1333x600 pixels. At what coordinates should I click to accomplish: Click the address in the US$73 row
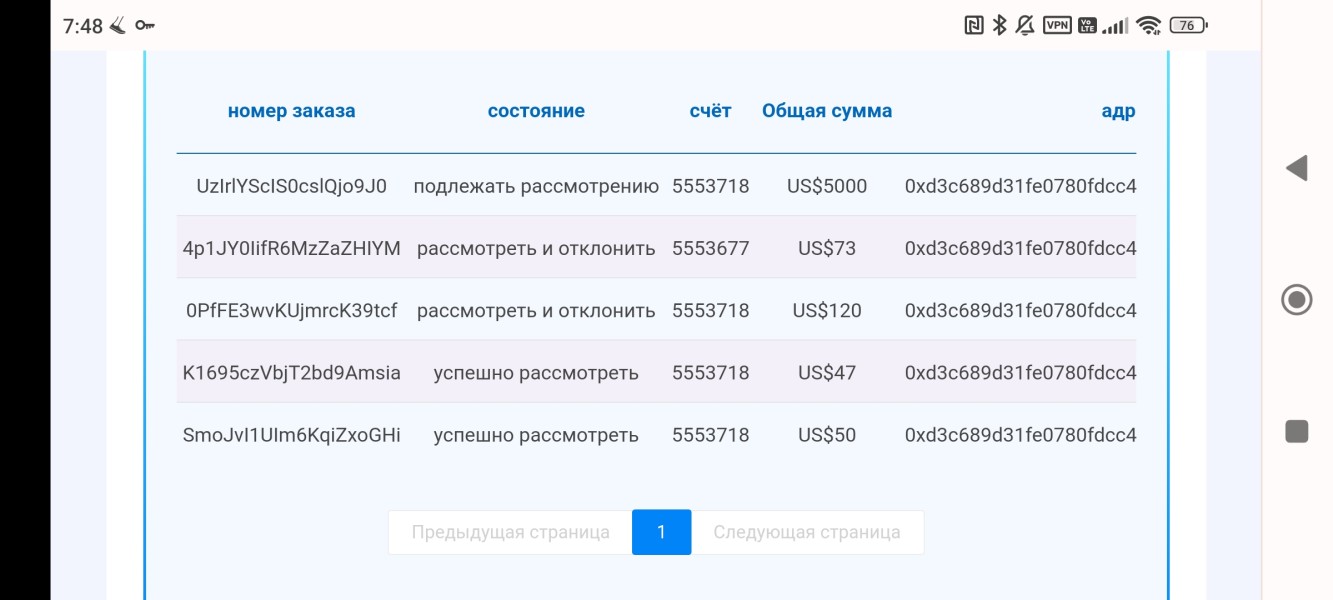pos(1020,248)
